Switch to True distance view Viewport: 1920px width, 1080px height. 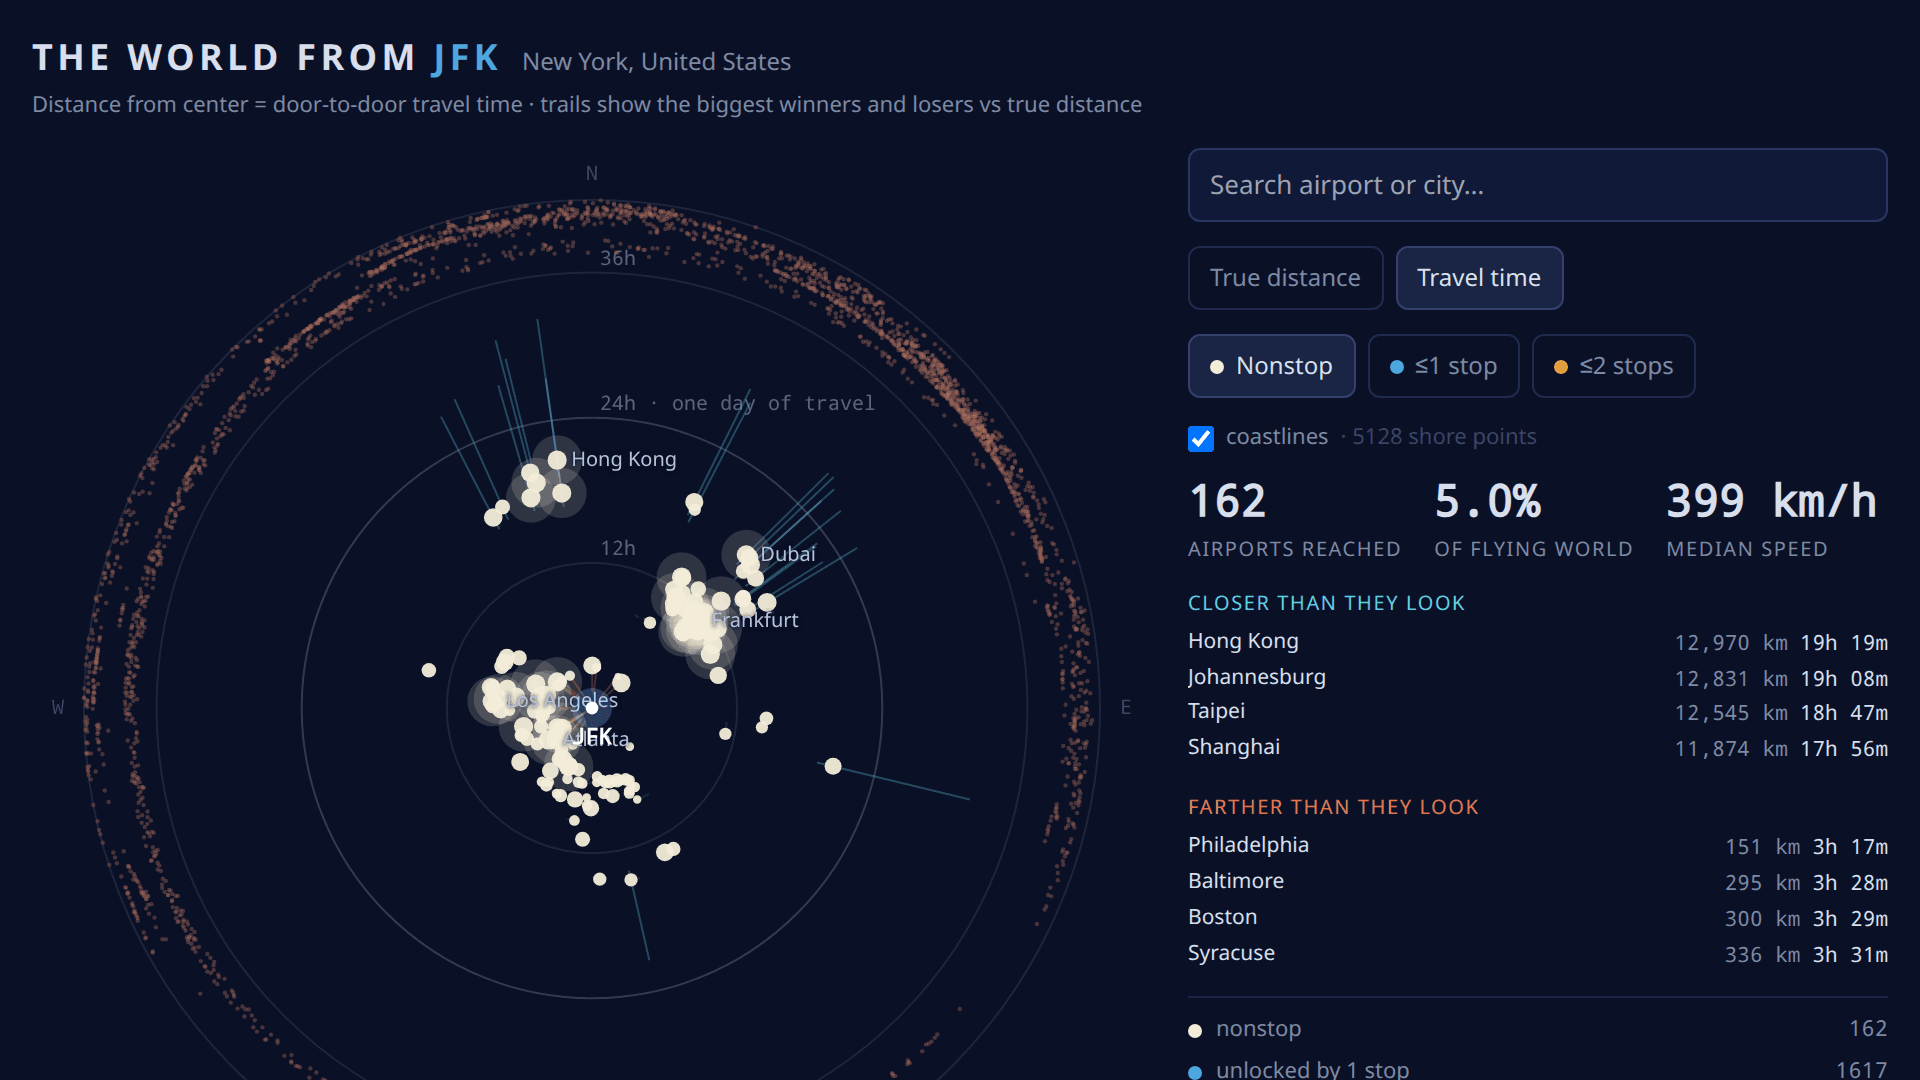point(1285,278)
